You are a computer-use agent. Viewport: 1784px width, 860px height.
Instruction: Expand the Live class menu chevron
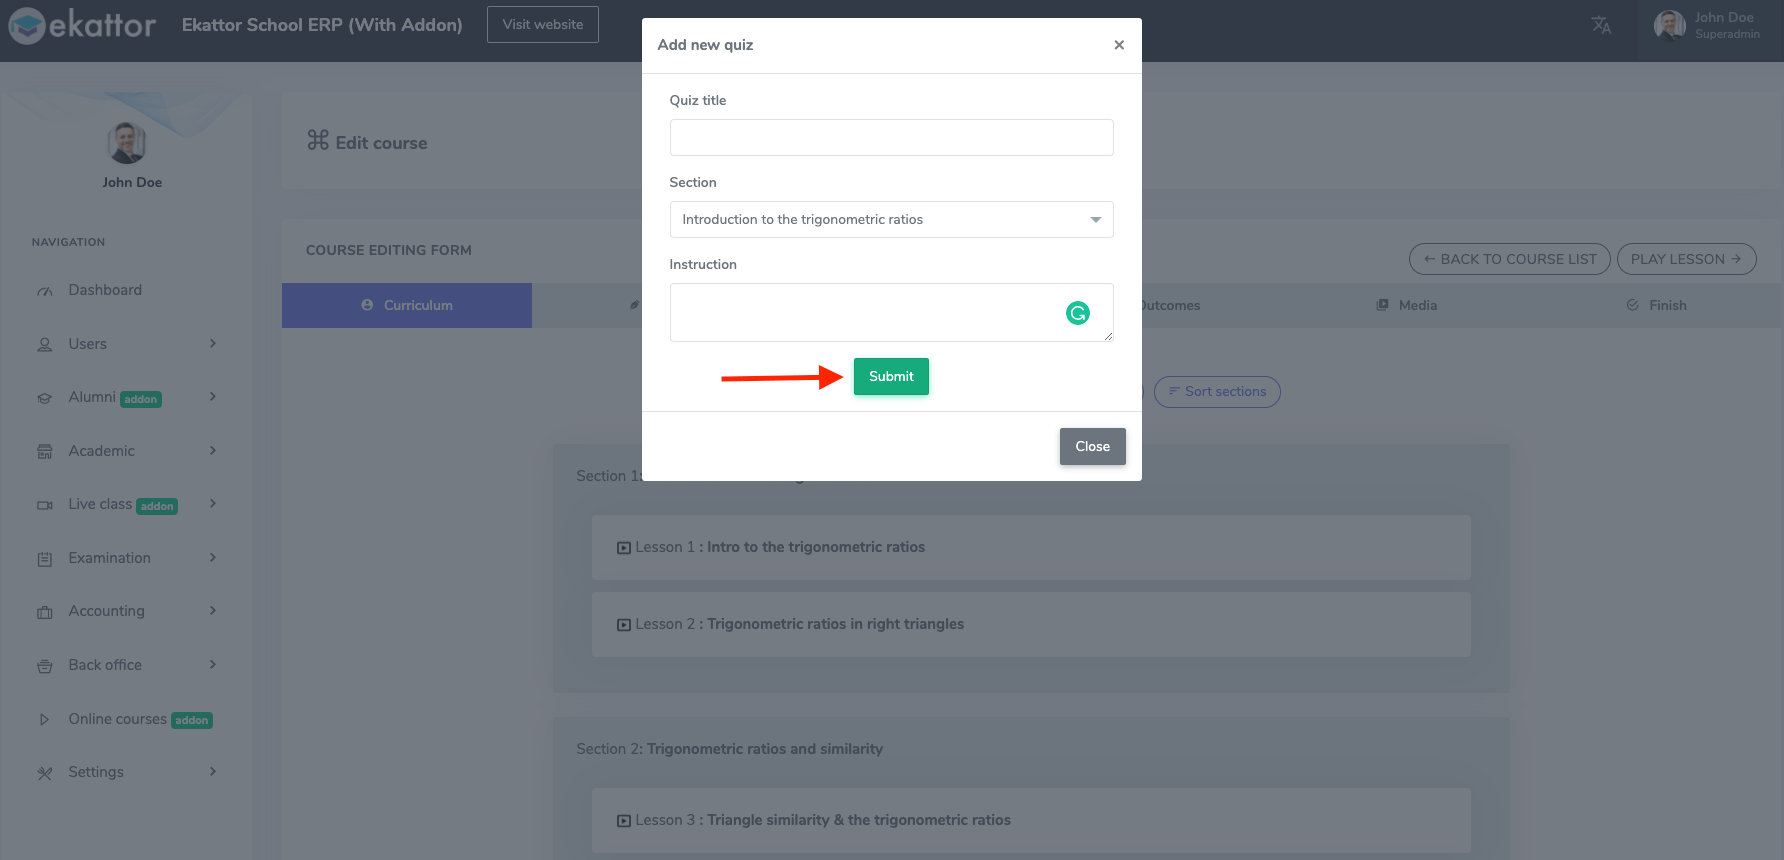(213, 503)
